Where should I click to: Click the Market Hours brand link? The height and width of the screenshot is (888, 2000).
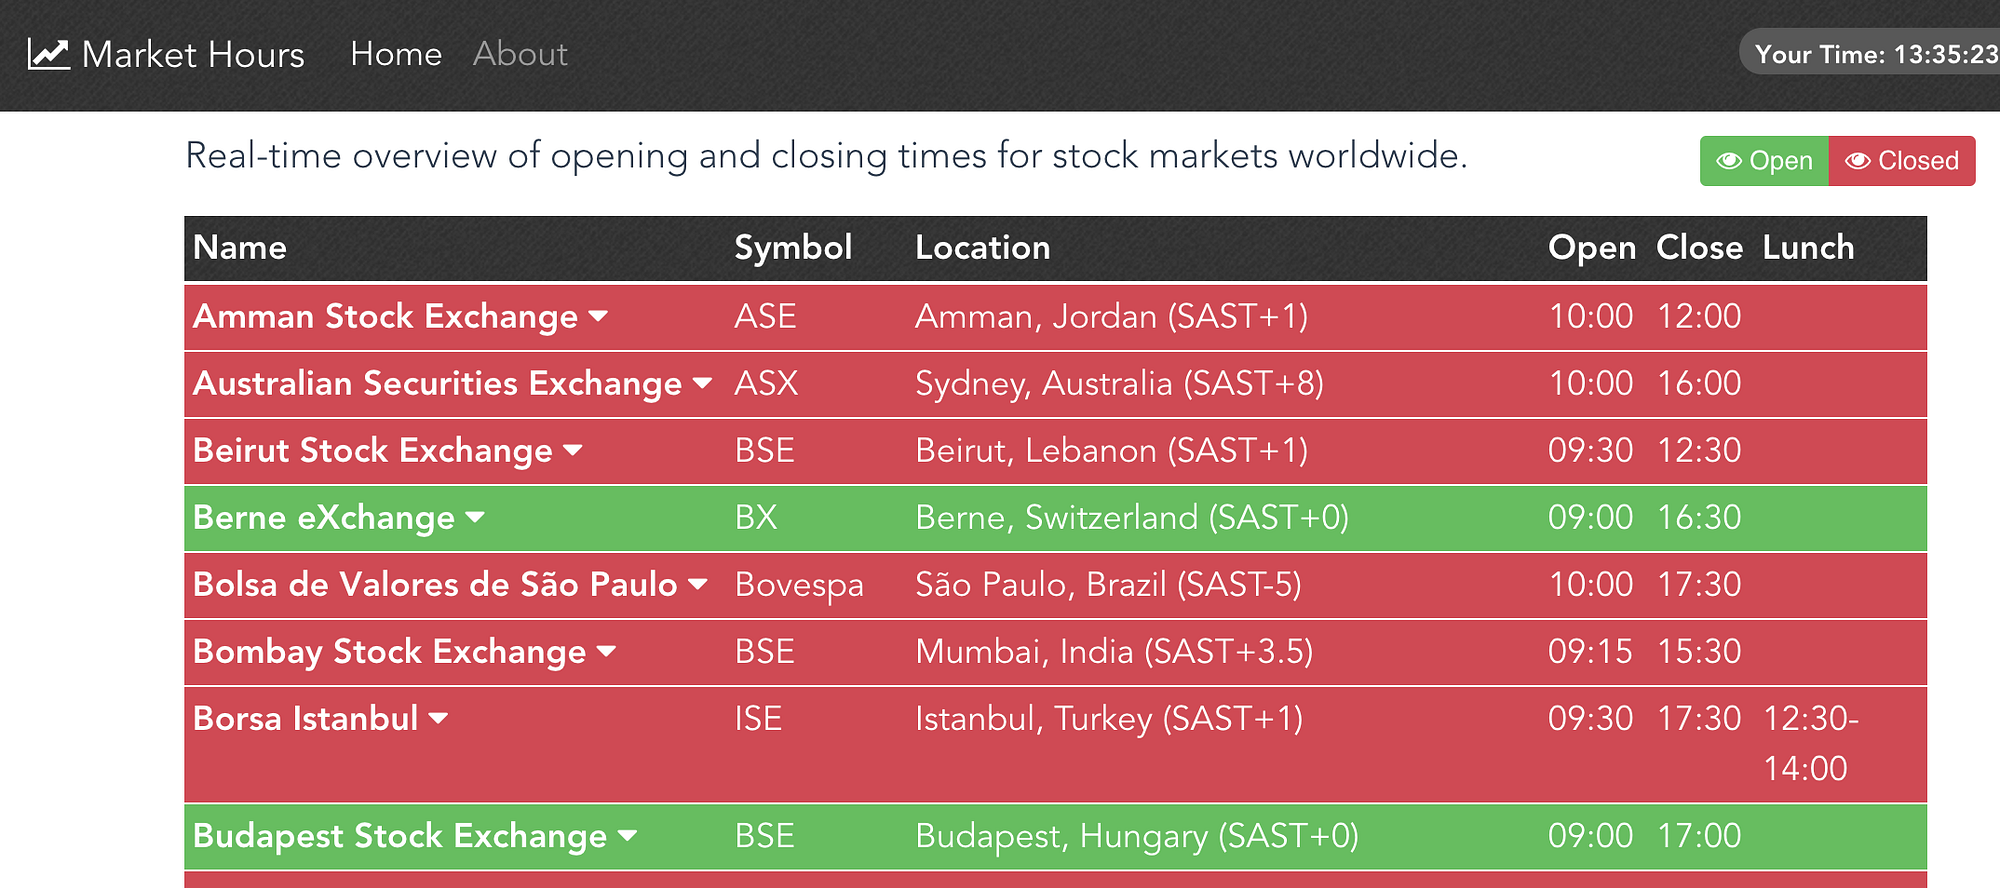point(193,54)
